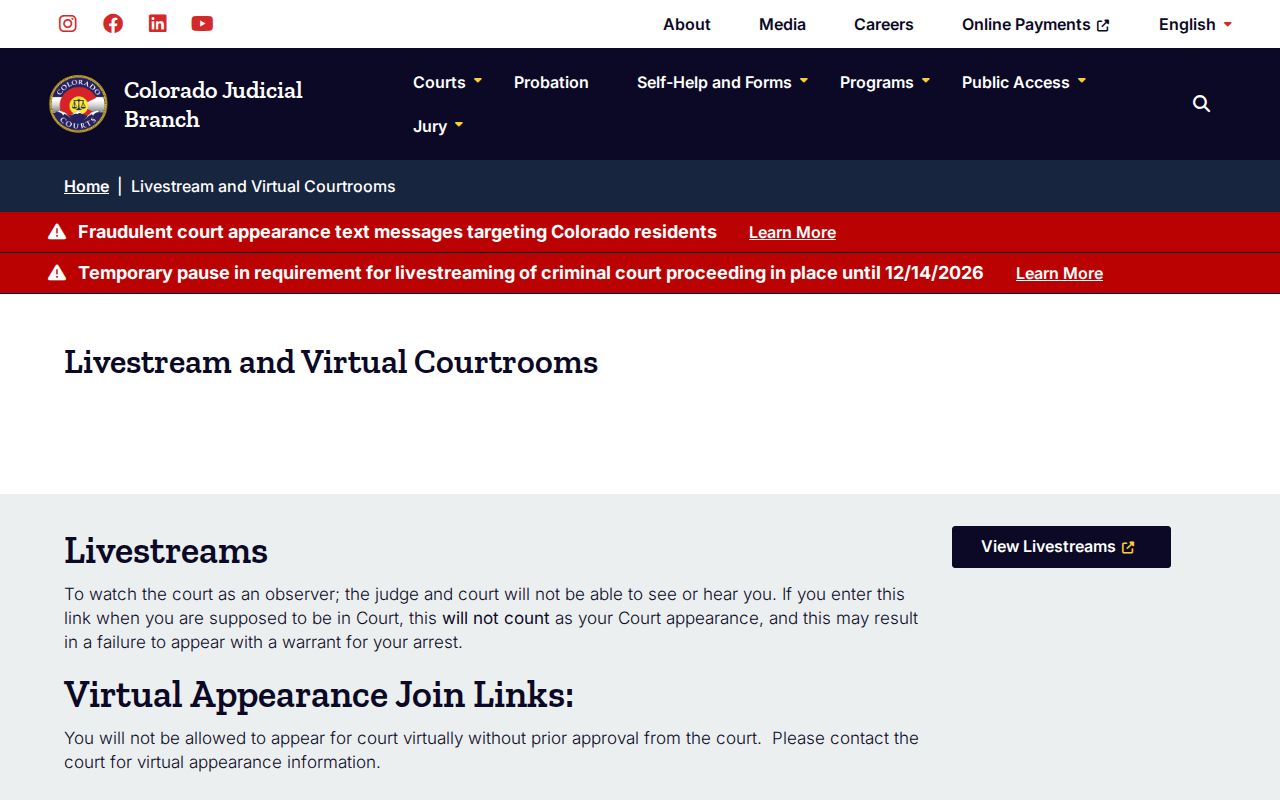Open the About page
The width and height of the screenshot is (1280, 800).
[687, 24]
